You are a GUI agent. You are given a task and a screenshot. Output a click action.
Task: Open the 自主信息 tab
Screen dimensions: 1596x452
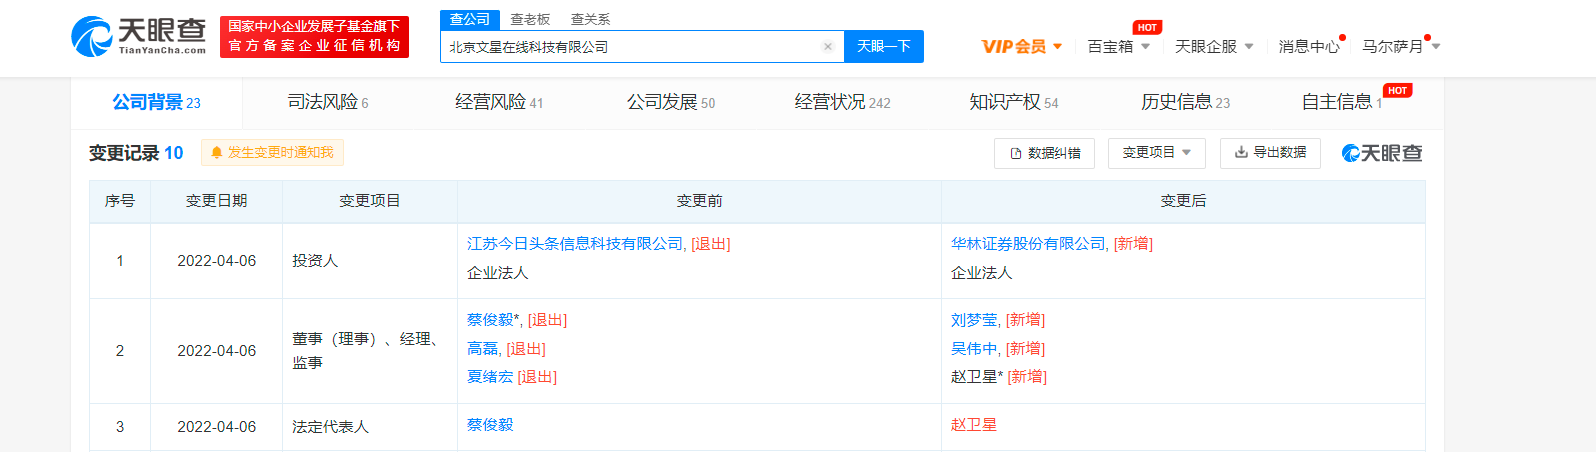1342,102
